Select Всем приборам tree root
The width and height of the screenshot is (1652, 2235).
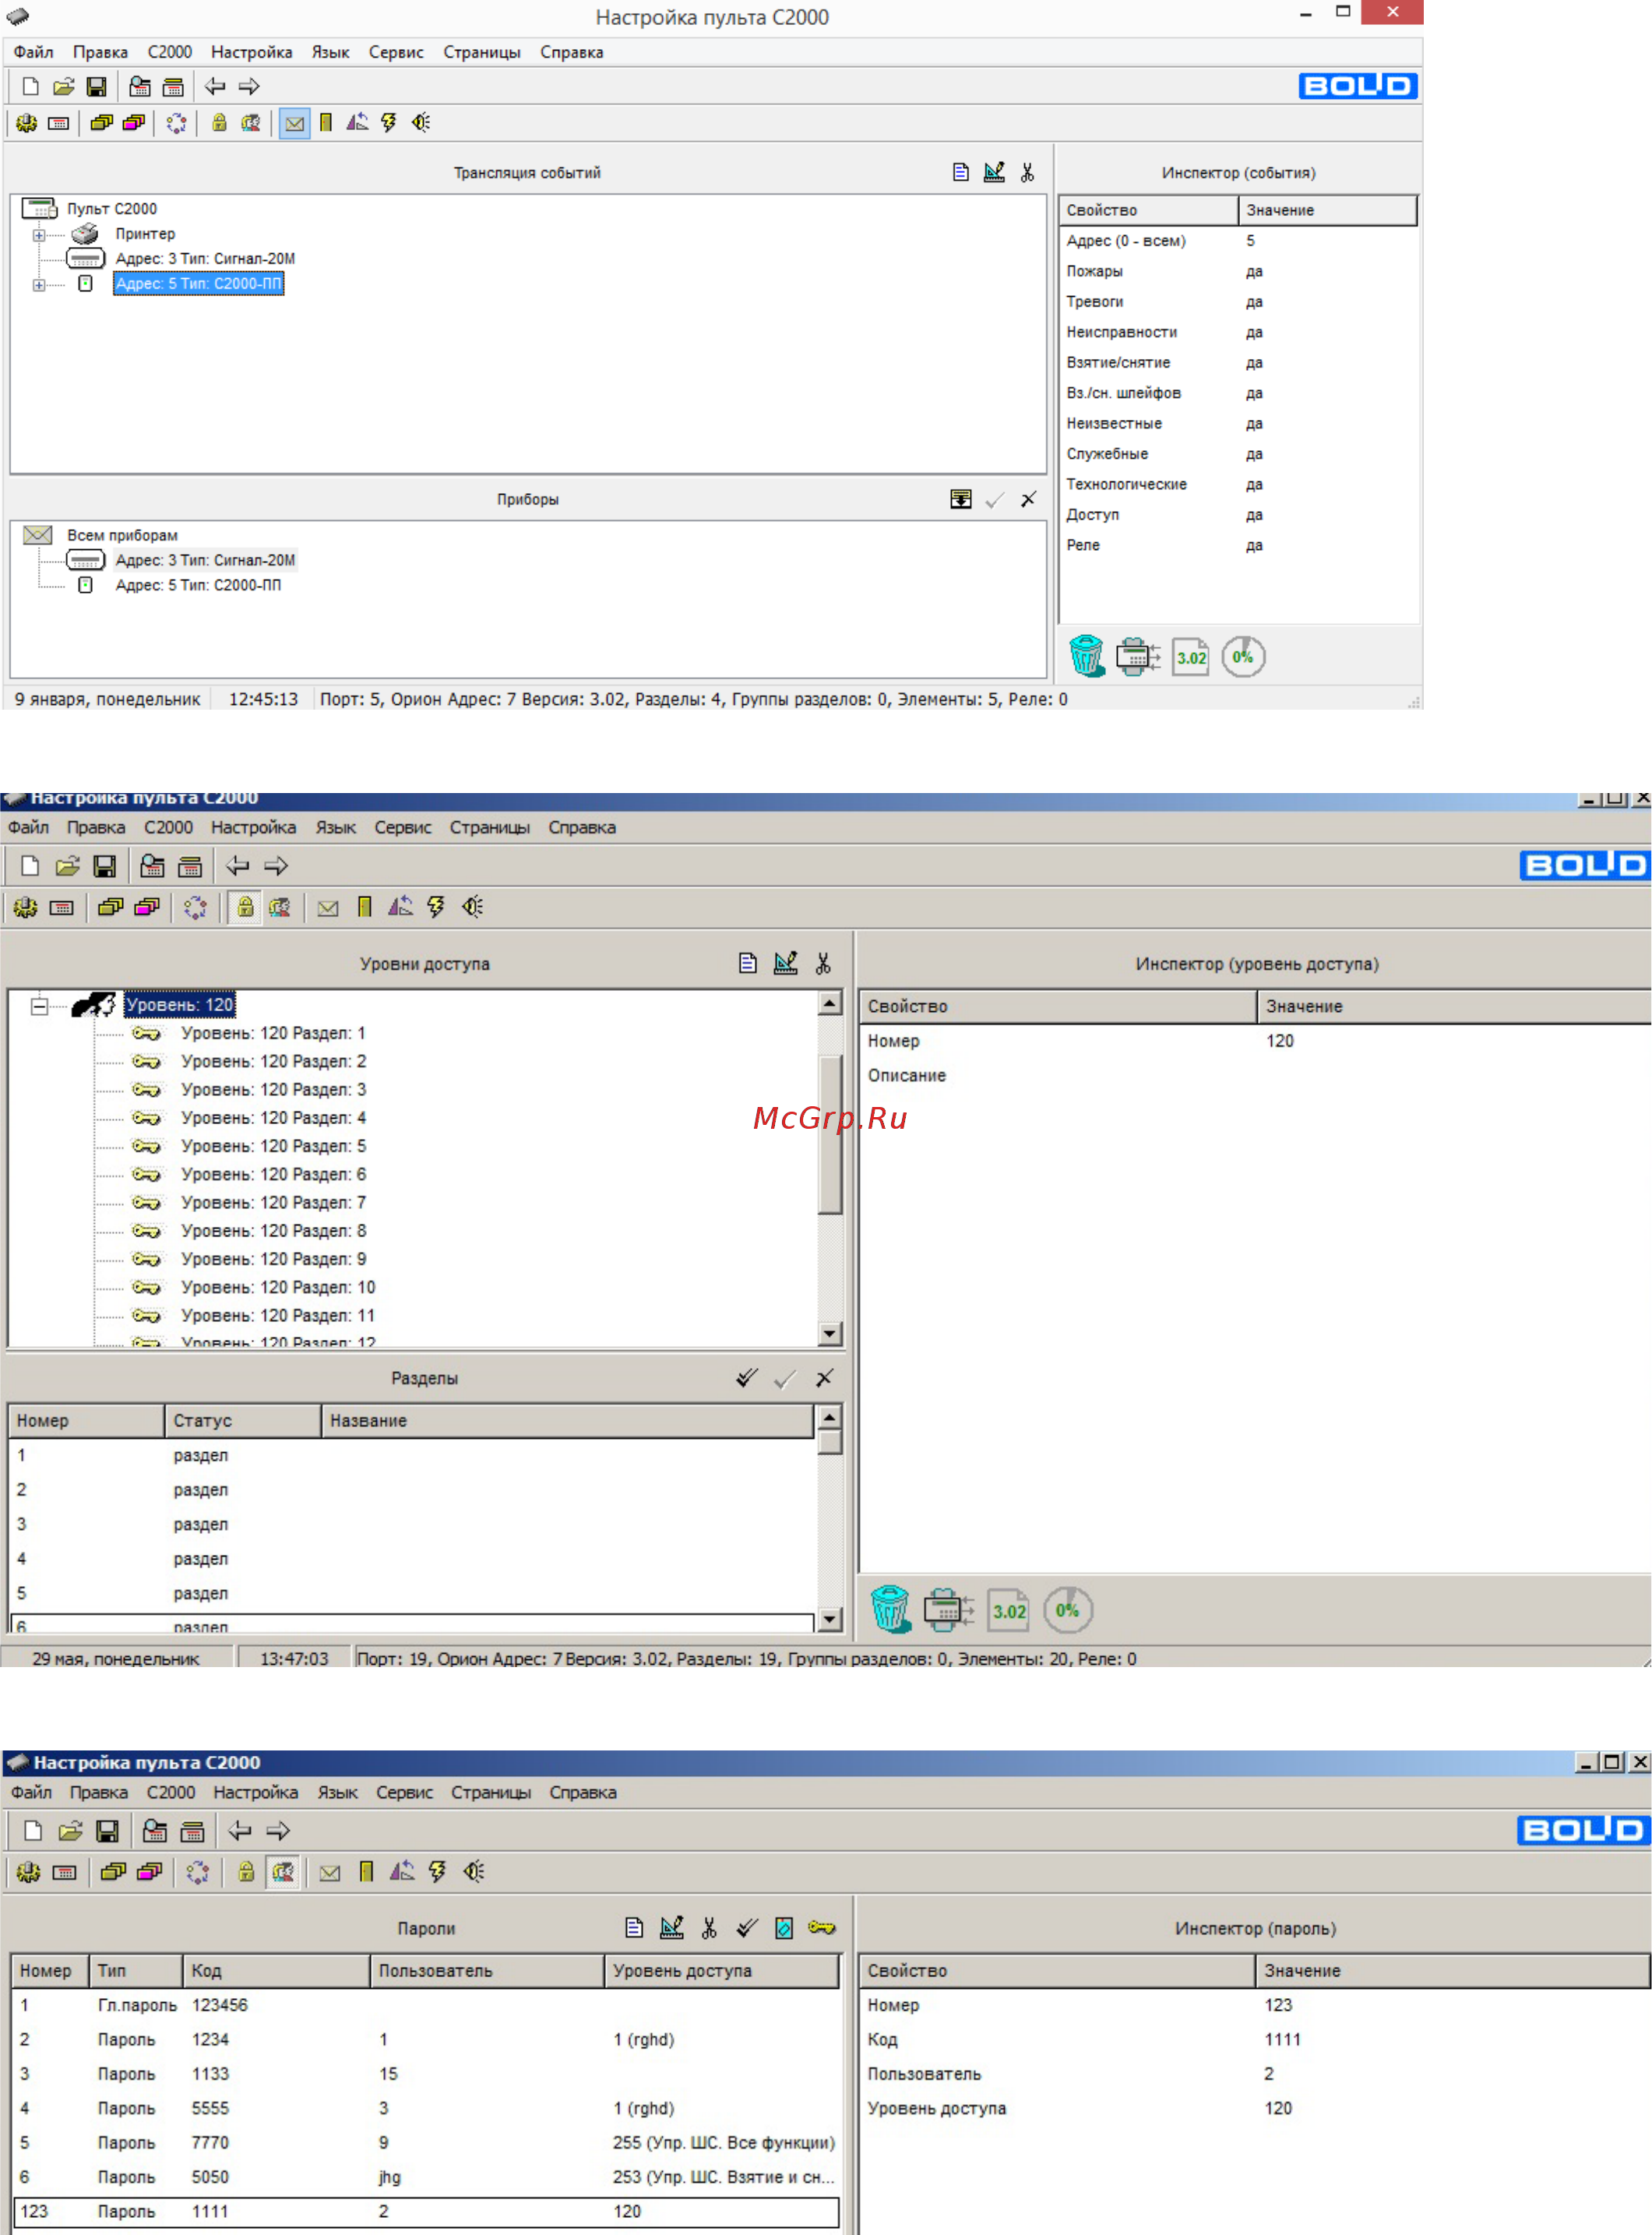122,535
